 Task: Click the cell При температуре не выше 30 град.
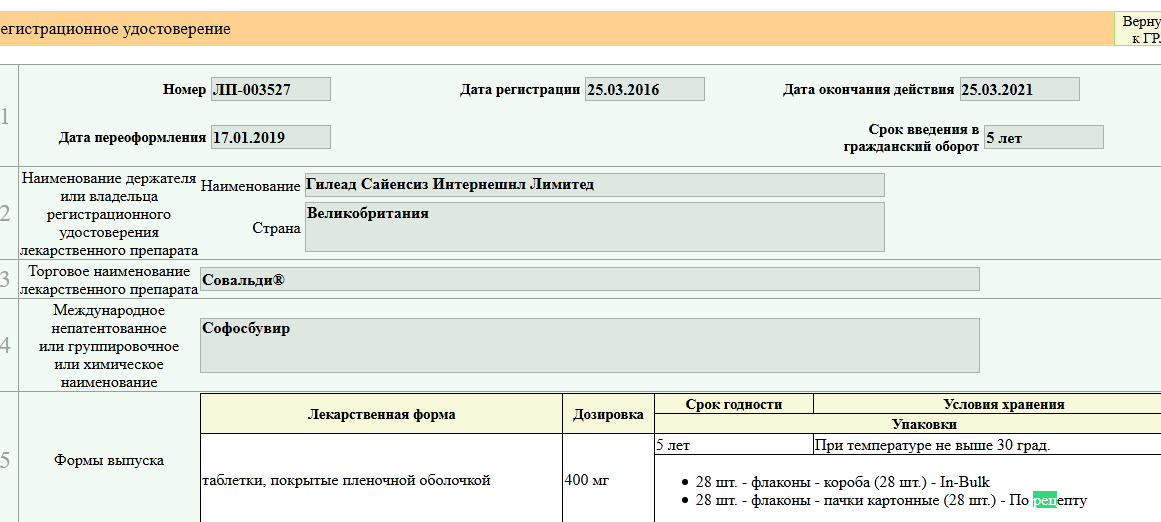(x=988, y=446)
